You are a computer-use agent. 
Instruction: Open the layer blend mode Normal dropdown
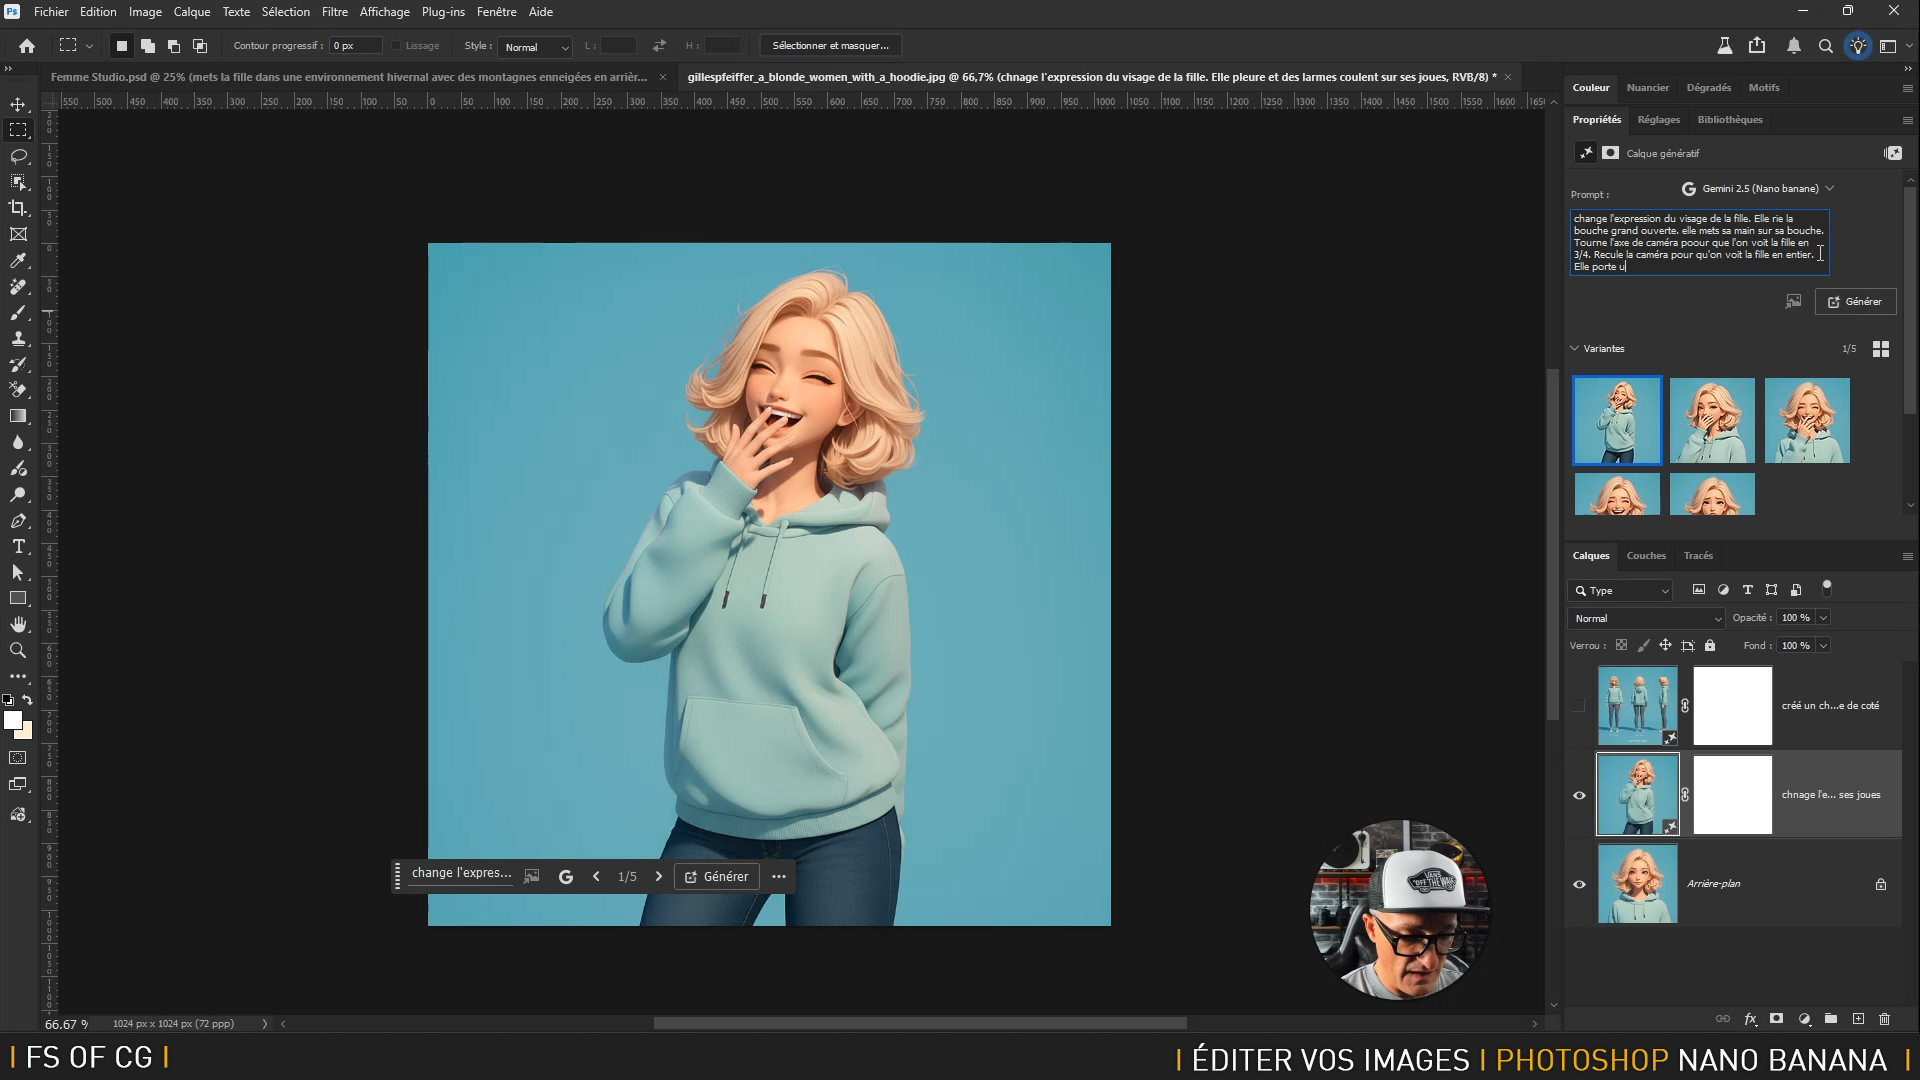coord(1646,618)
